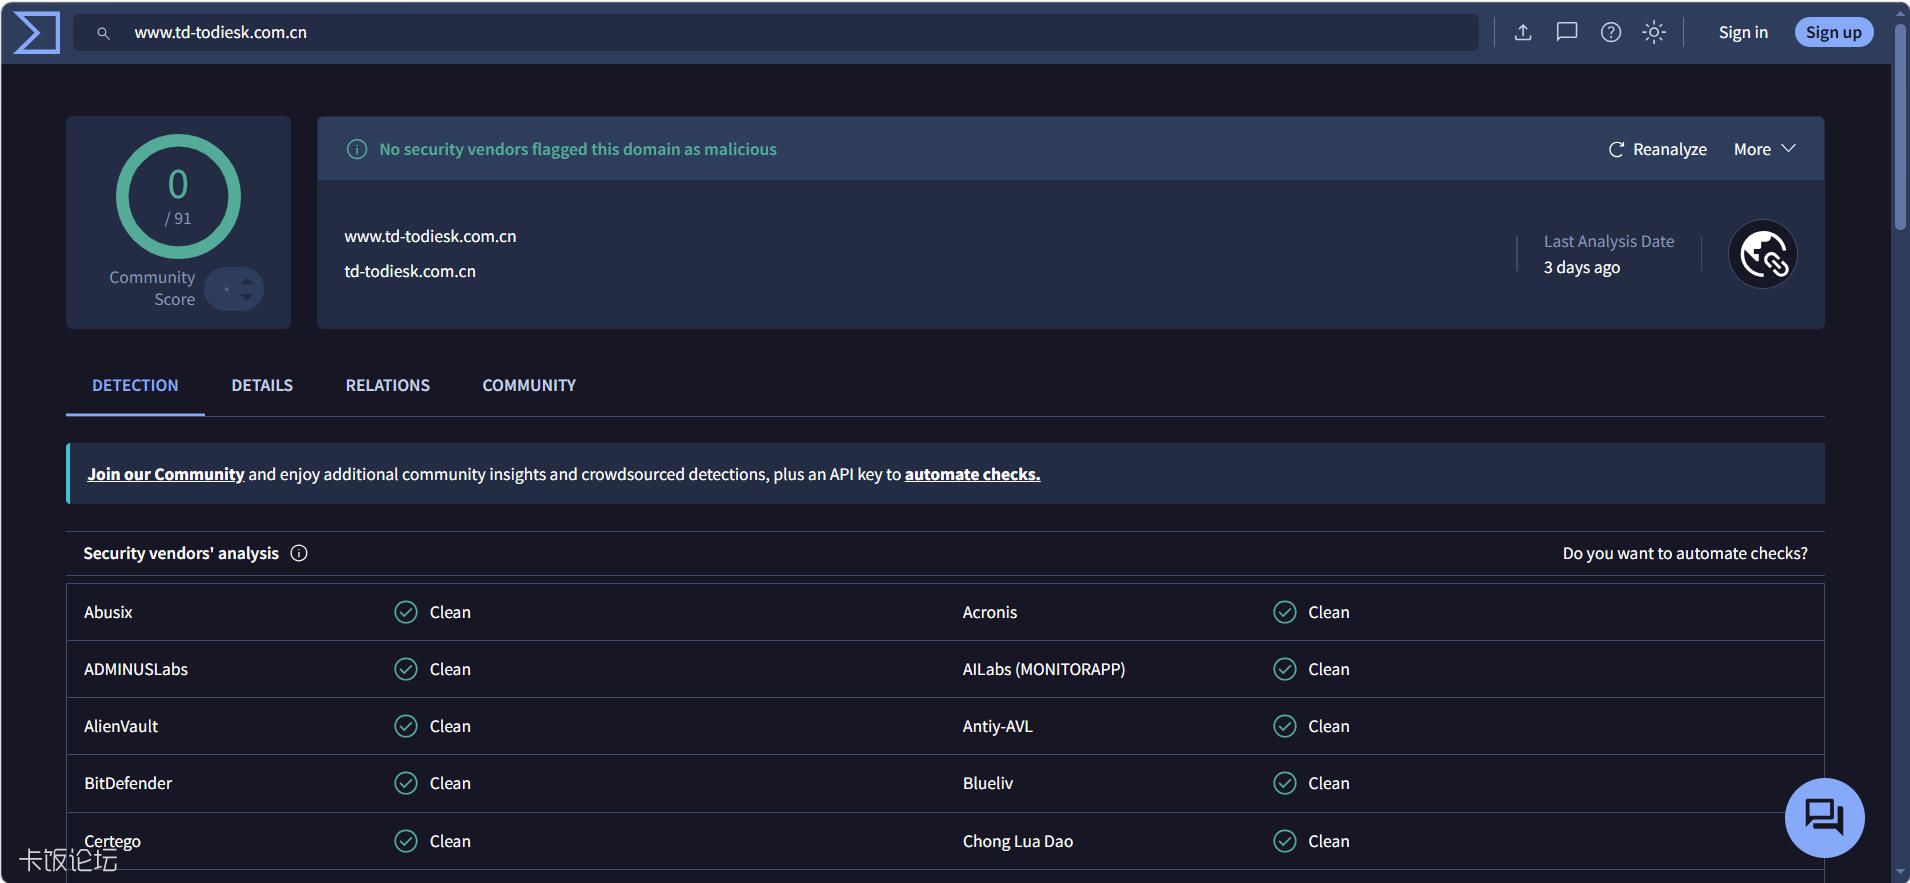Upvote the community score
The width and height of the screenshot is (1910, 883).
pyautogui.click(x=246, y=281)
